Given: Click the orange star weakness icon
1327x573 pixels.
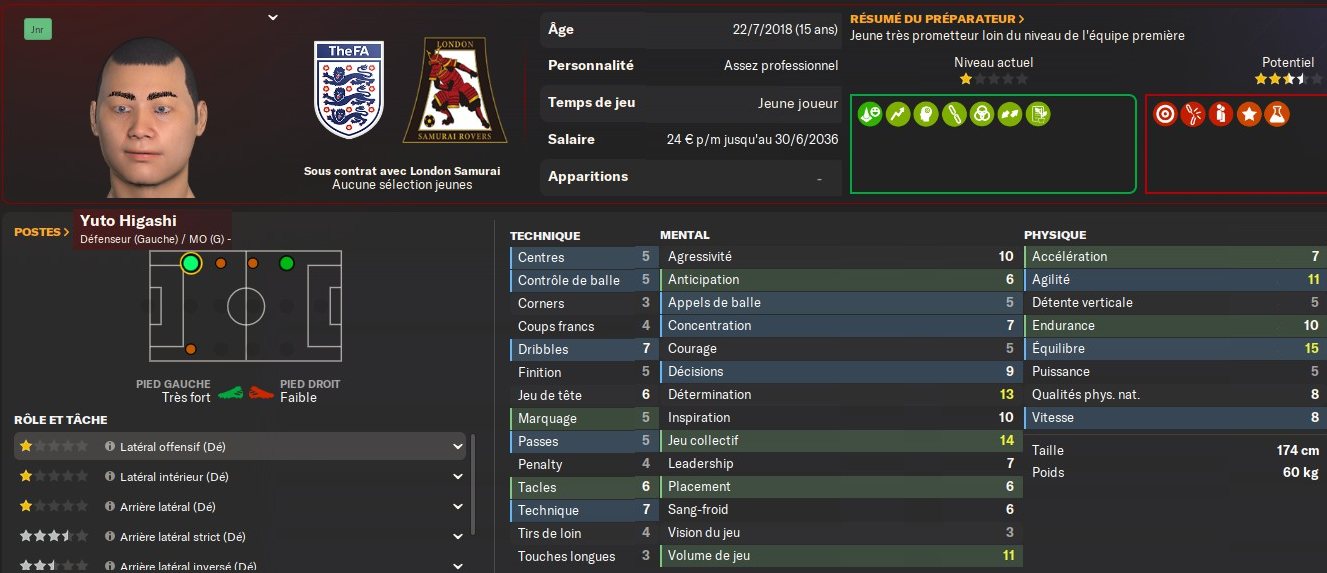Looking at the screenshot, I should pos(1248,114).
